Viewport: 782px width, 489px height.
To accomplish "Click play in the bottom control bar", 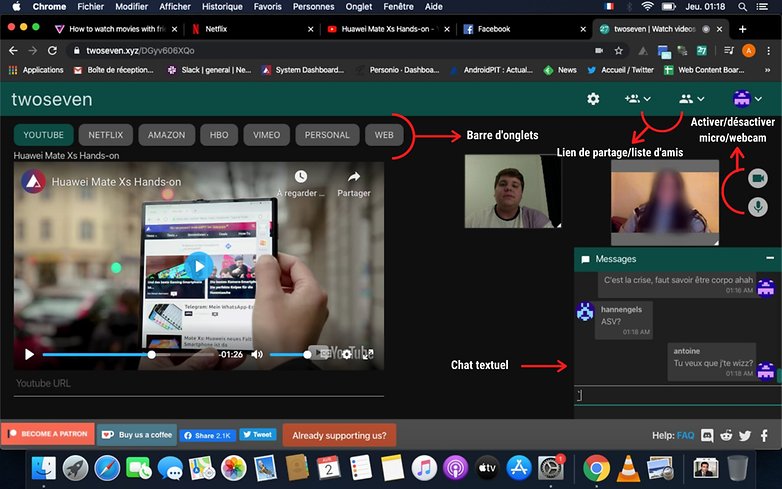I will coord(29,354).
